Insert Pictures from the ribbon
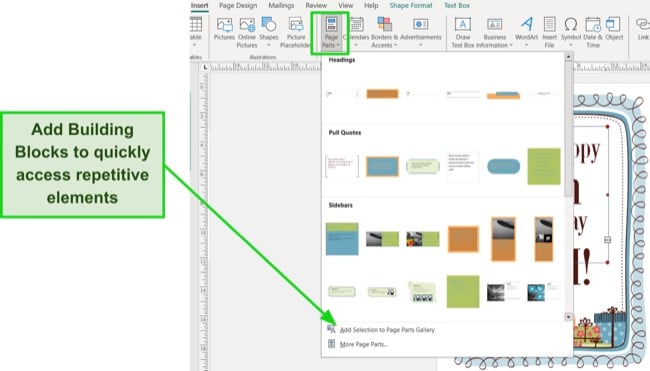The image size is (650, 371). pos(224,29)
